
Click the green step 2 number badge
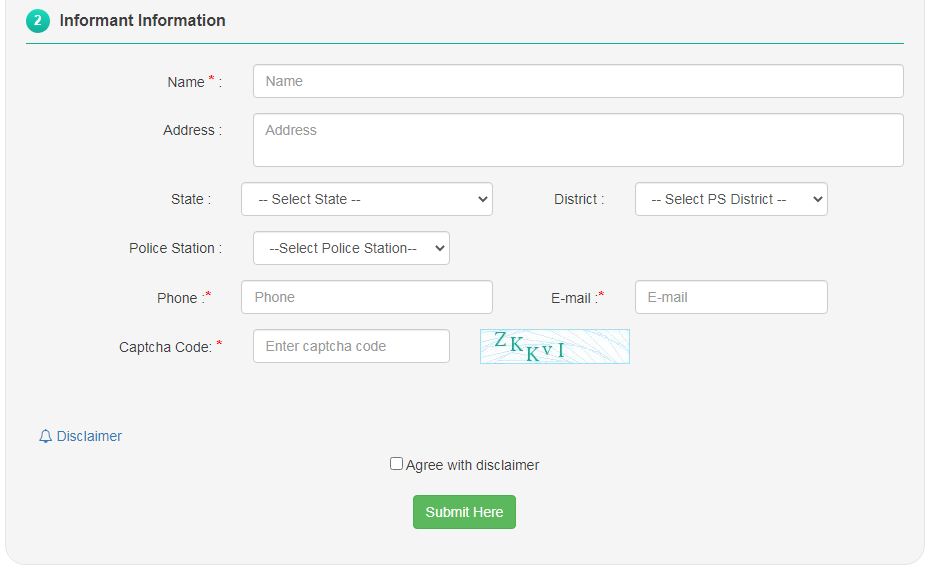pos(37,21)
